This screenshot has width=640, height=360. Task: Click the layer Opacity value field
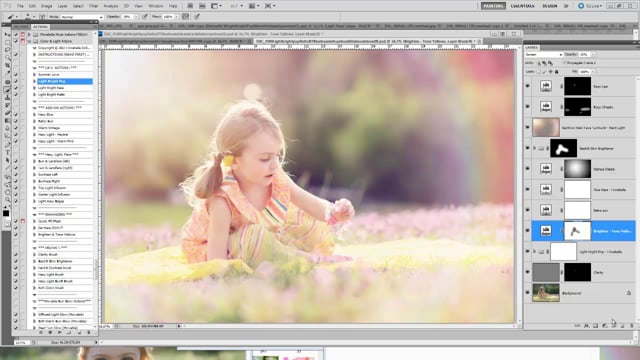coord(584,54)
